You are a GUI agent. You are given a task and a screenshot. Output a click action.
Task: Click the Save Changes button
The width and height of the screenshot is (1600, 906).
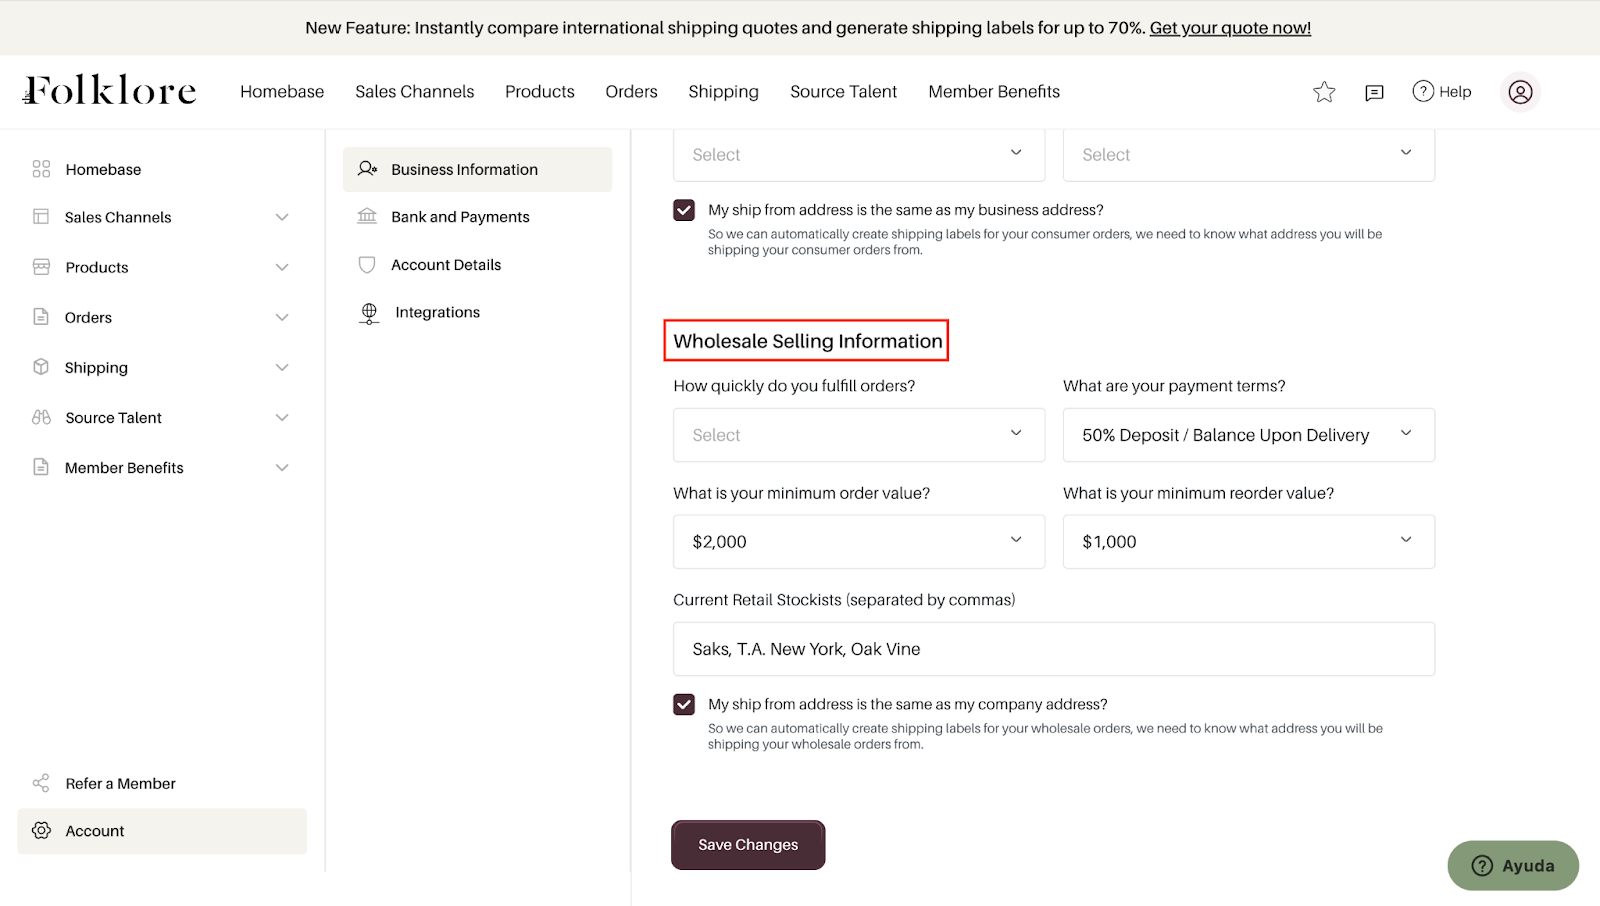[x=748, y=845]
